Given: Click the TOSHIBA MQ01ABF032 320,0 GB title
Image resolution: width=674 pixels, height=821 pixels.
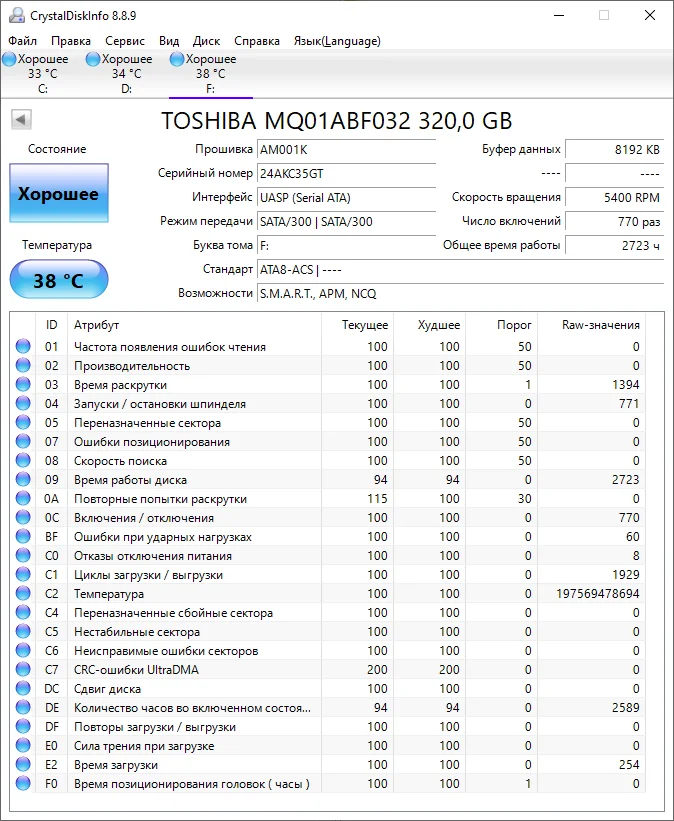Looking at the screenshot, I should pyautogui.click(x=336, y=120).
